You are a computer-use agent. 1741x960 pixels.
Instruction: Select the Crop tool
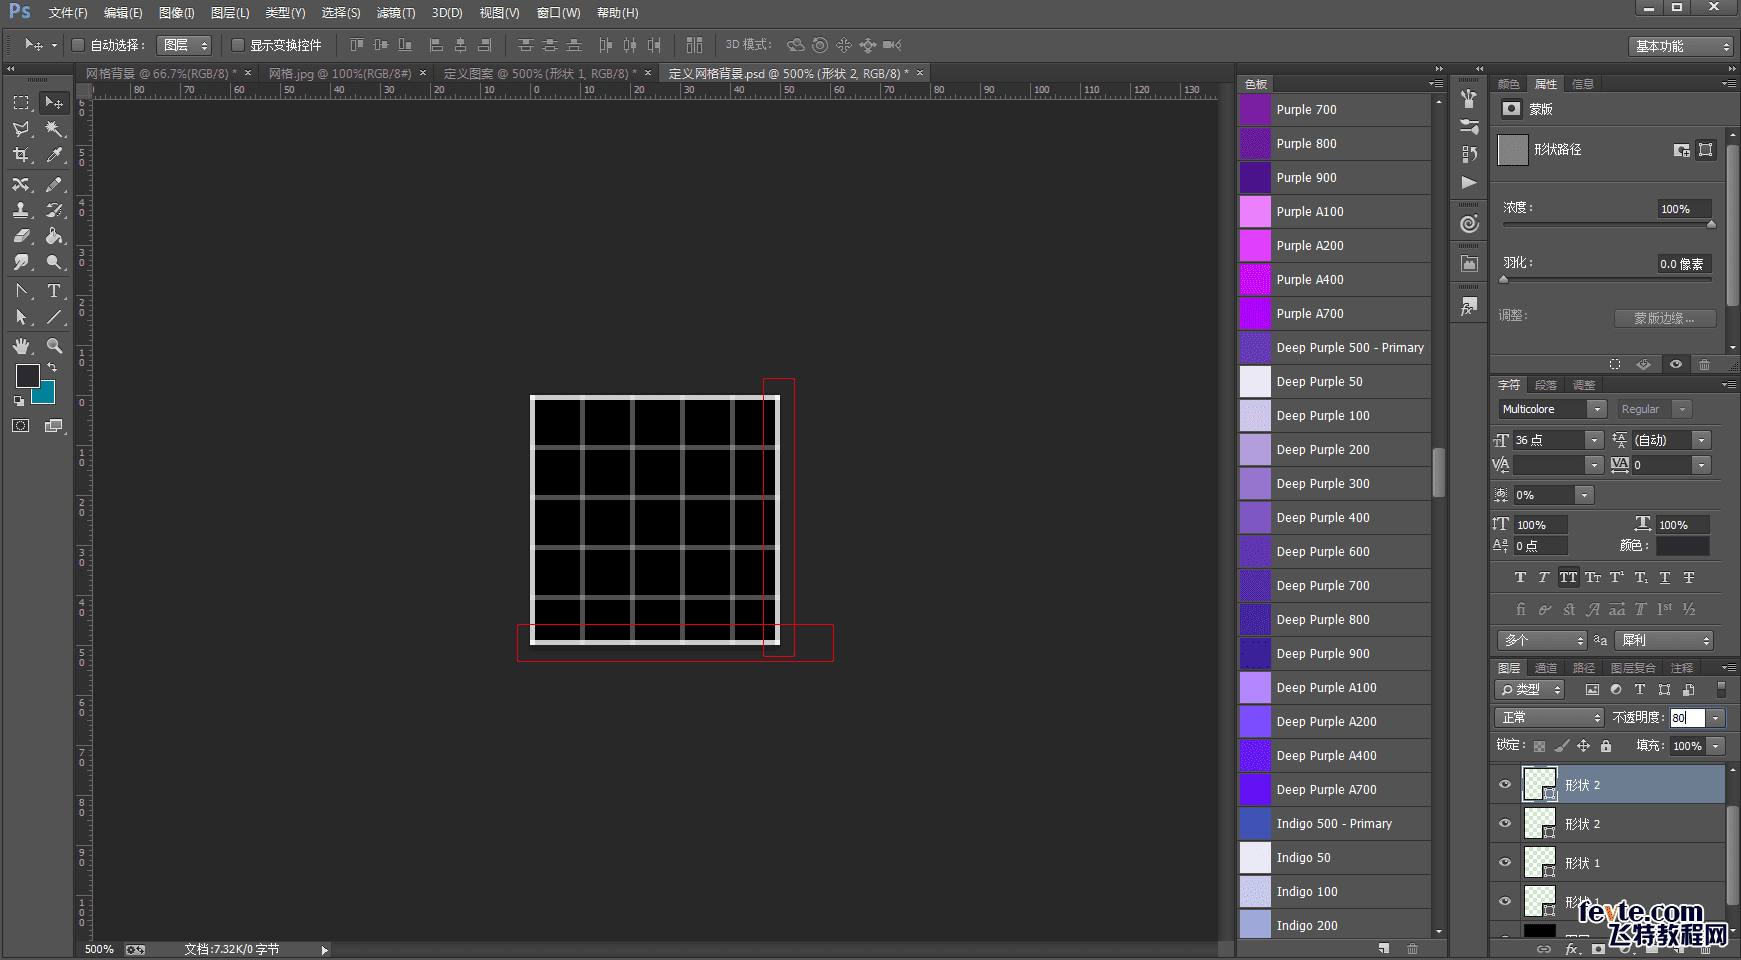point(21,155)
